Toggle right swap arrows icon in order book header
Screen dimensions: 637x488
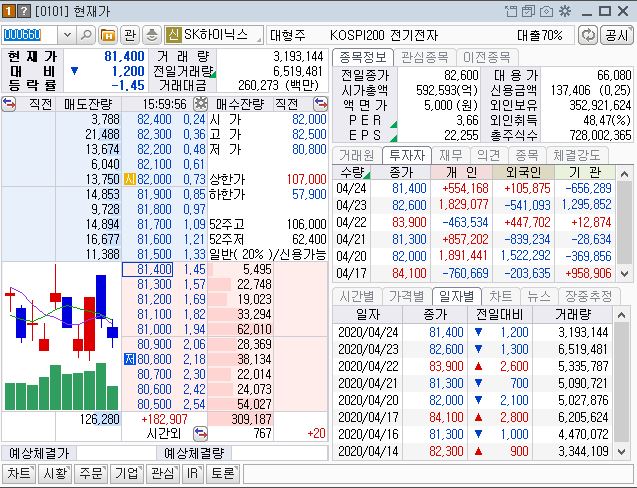click(x=321, y=104)
